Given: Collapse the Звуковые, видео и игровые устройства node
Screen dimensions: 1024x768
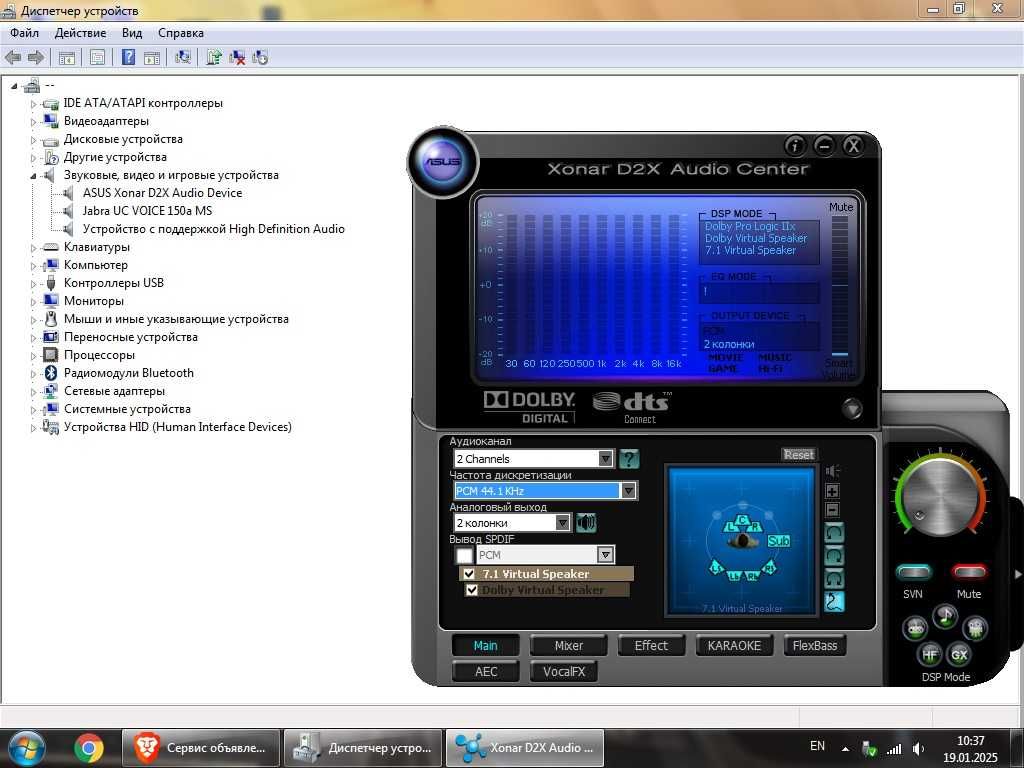Looking at the screenshot, I should pos(33,176).
